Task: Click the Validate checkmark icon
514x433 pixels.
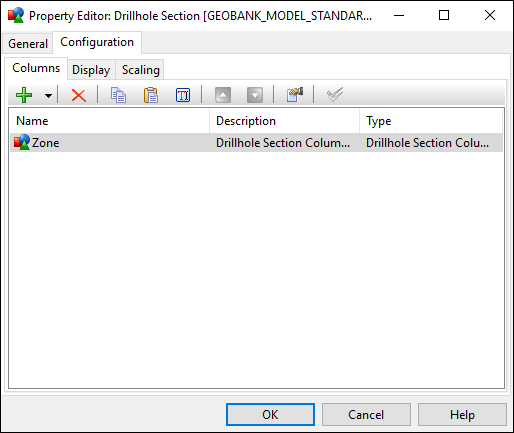Action: (x=335, y=95)
